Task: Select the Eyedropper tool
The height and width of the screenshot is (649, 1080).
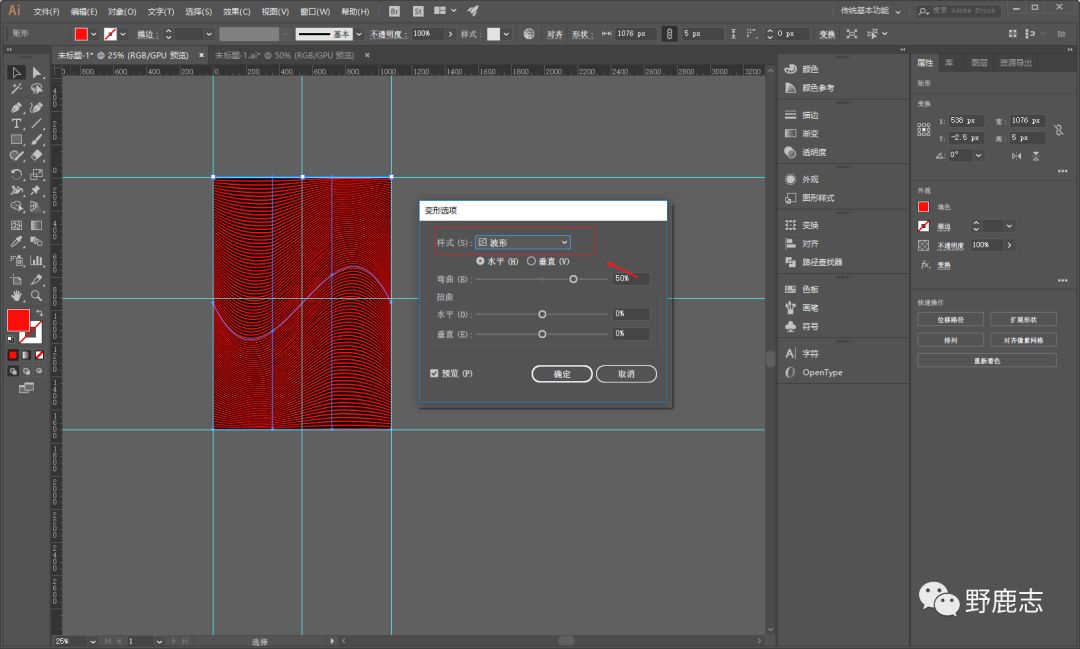Action: pyautogui.click(x=16, y=242)
